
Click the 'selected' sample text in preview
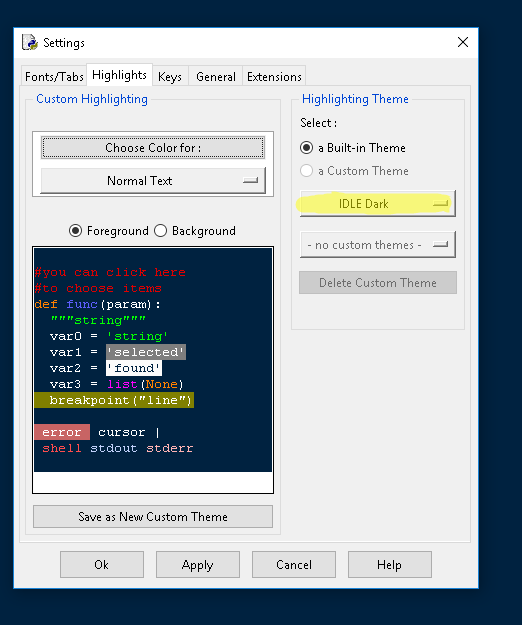point(146,352)
